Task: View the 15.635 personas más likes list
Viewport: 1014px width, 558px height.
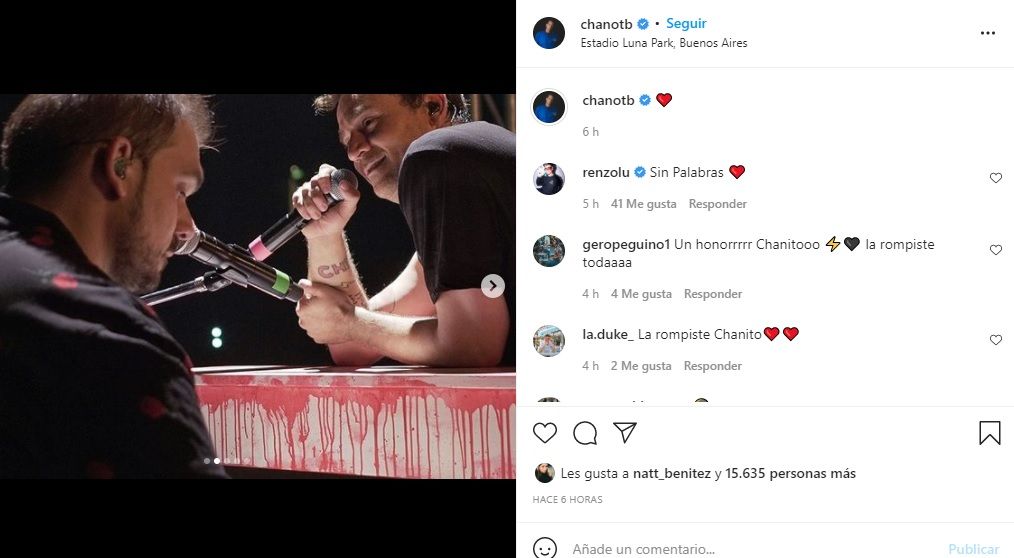Action: coord(790,473)
